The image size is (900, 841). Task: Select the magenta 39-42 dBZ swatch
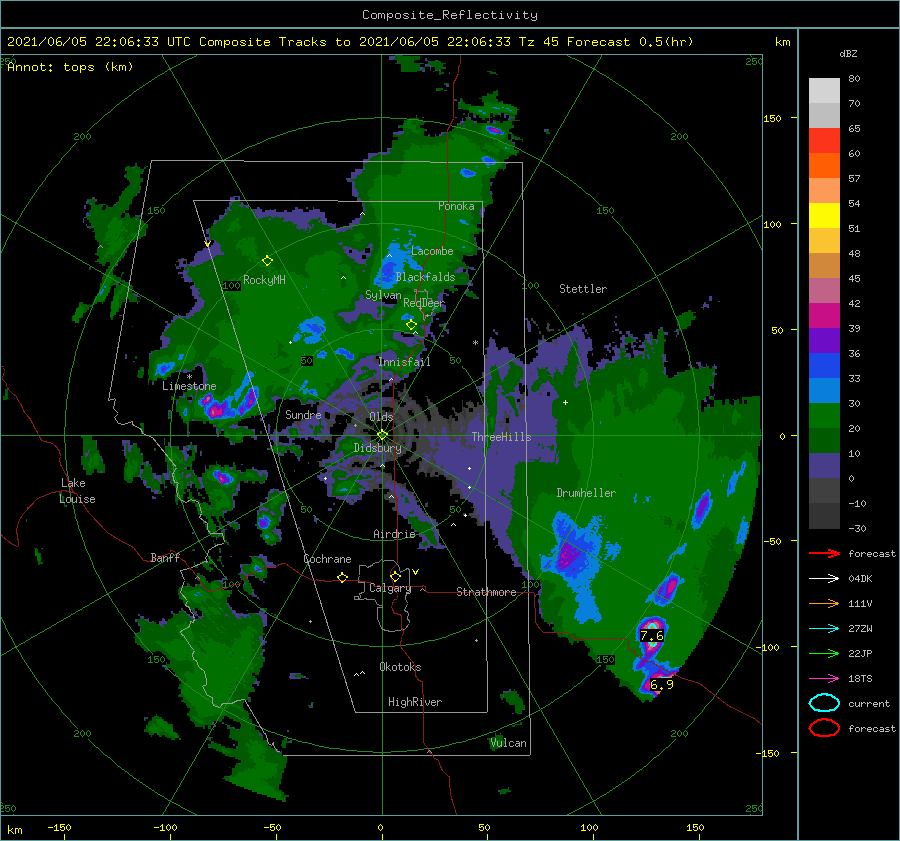point(824,316)
